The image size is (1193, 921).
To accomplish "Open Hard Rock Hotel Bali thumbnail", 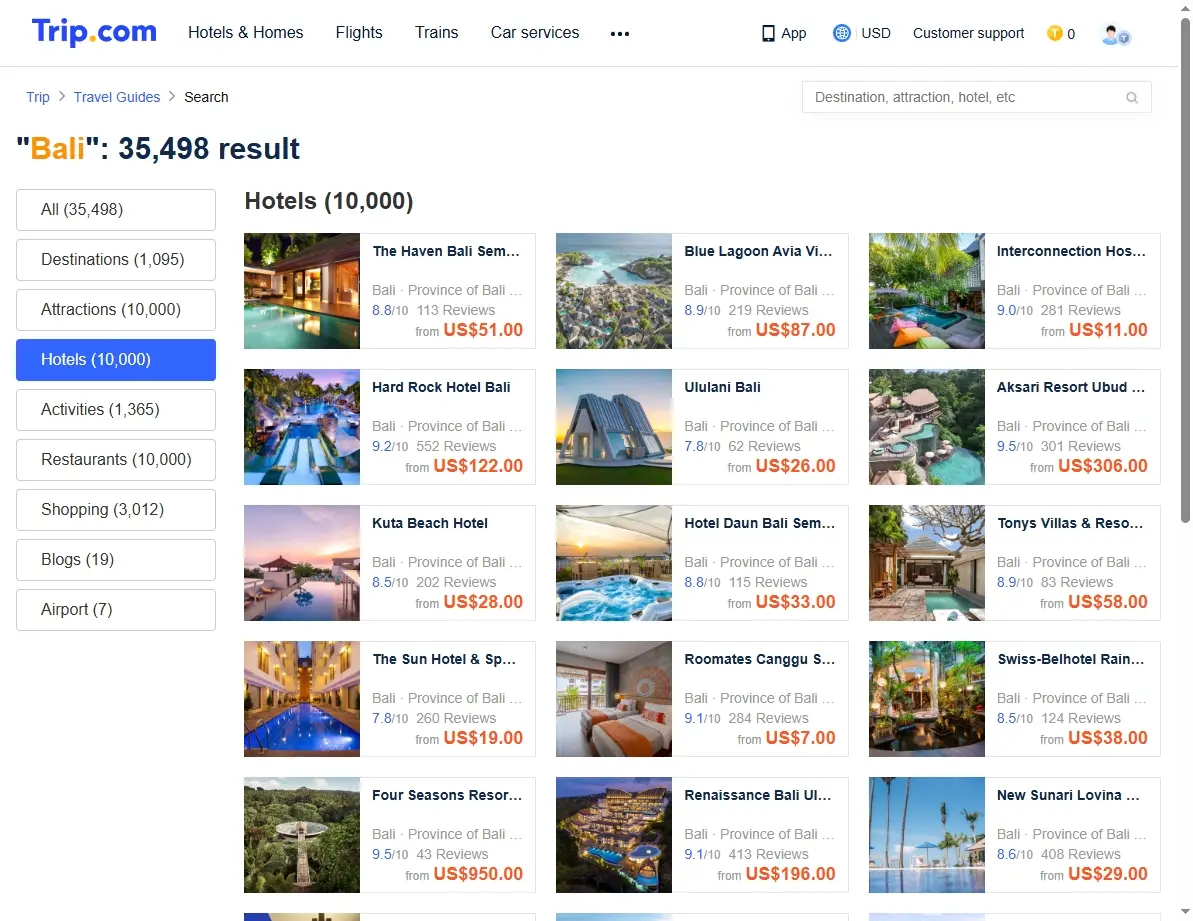I will coord(302,427).
